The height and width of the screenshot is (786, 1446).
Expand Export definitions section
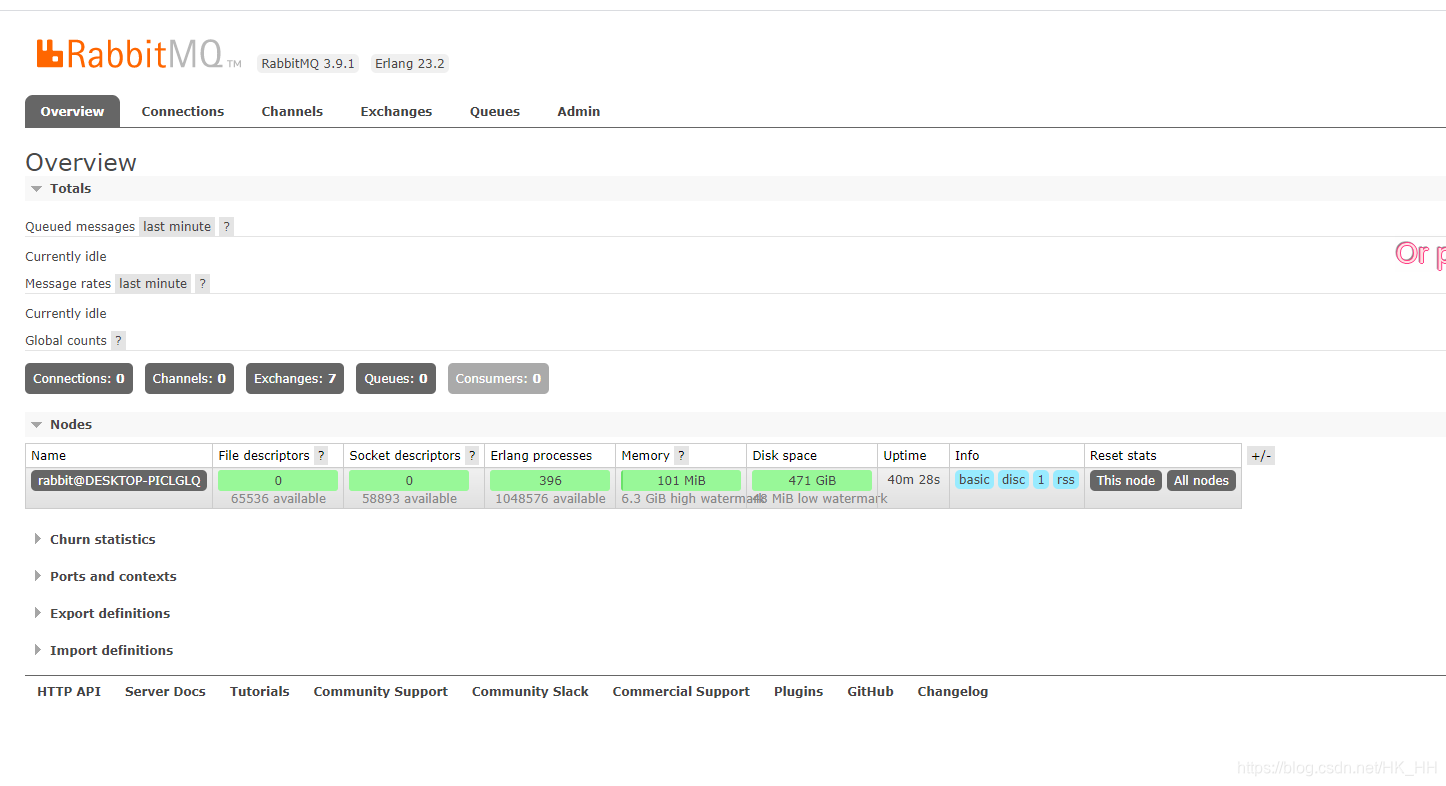coord(101,613)
